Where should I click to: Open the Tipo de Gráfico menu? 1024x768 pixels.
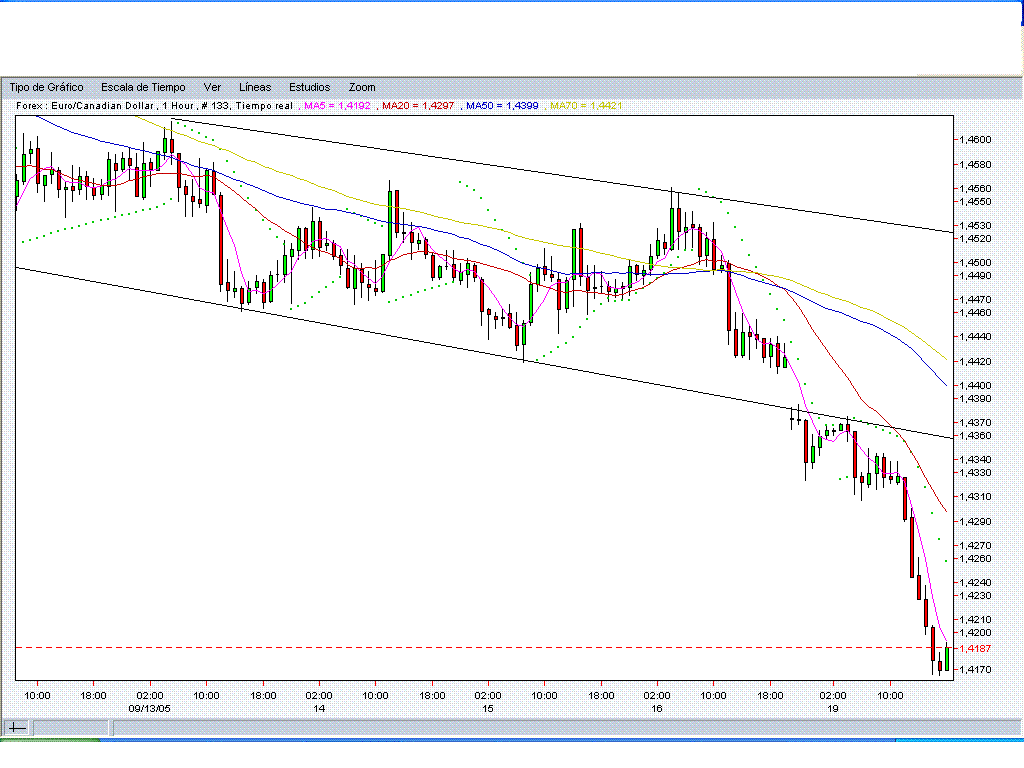point(46,88)
